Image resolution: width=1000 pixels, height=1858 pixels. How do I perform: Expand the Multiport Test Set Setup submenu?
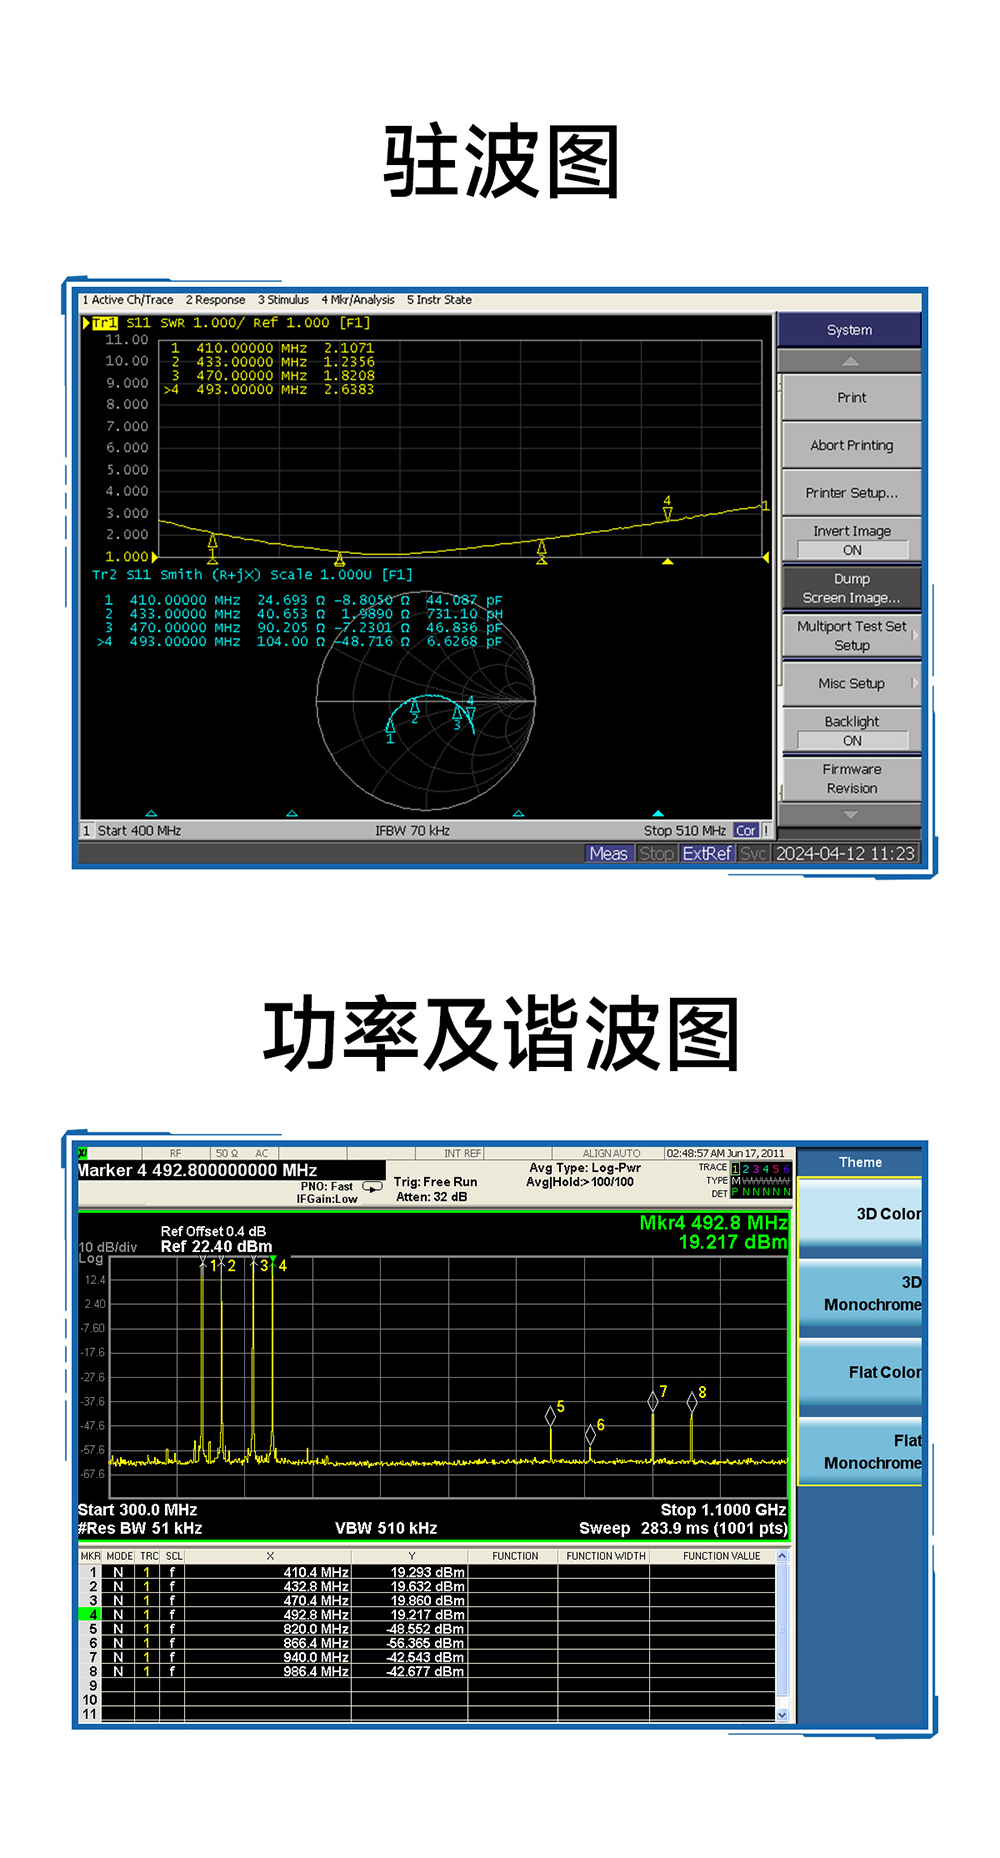click(x=851, y=636)
